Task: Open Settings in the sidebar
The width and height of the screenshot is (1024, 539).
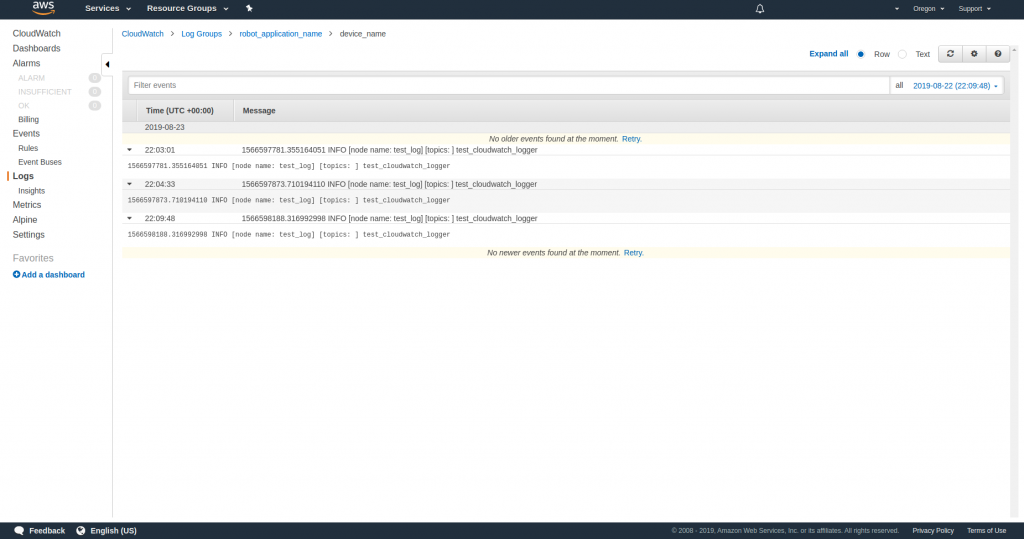Action: 29,235
